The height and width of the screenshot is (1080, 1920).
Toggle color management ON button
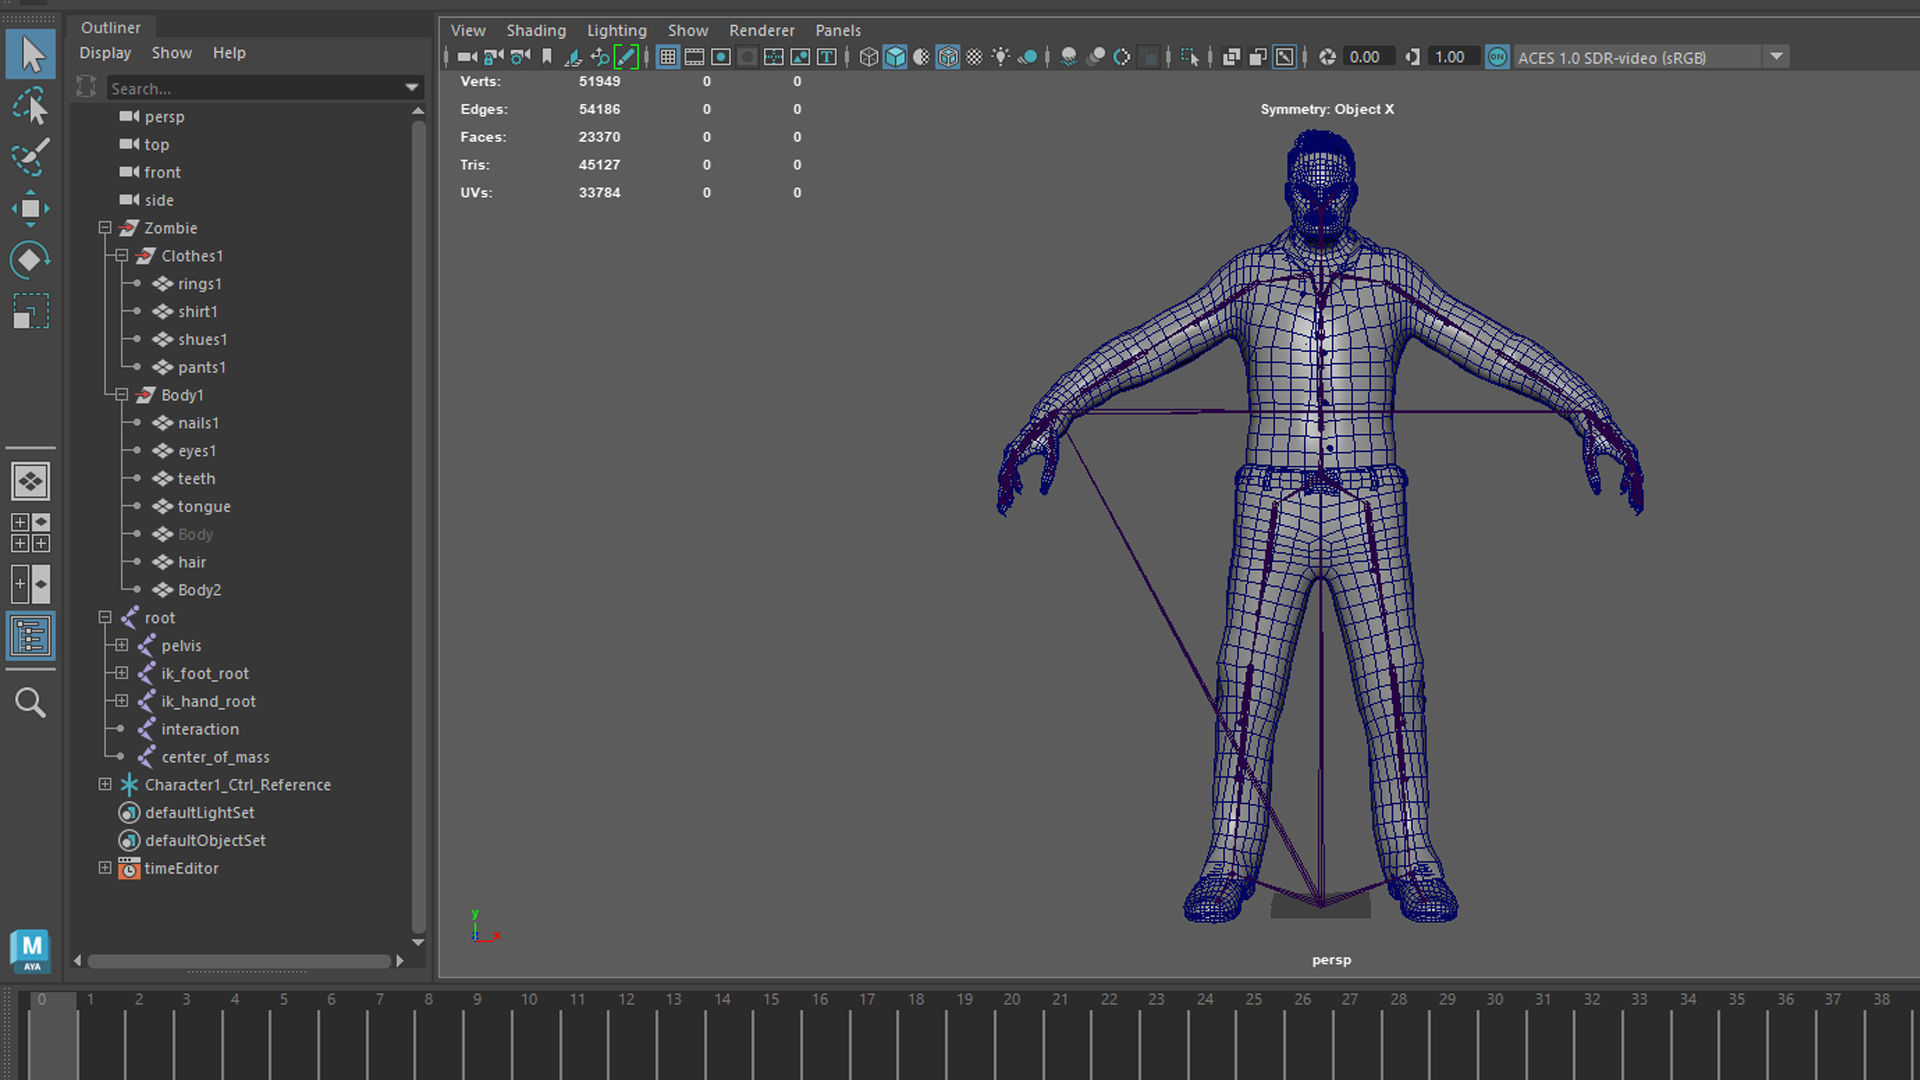tap(1497, 57)
